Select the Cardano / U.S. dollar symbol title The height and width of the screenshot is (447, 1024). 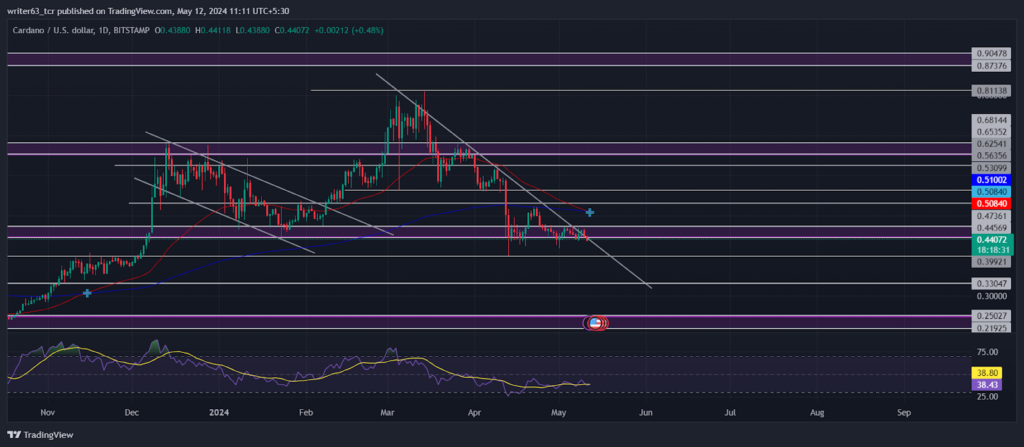[x=56, y=31]
